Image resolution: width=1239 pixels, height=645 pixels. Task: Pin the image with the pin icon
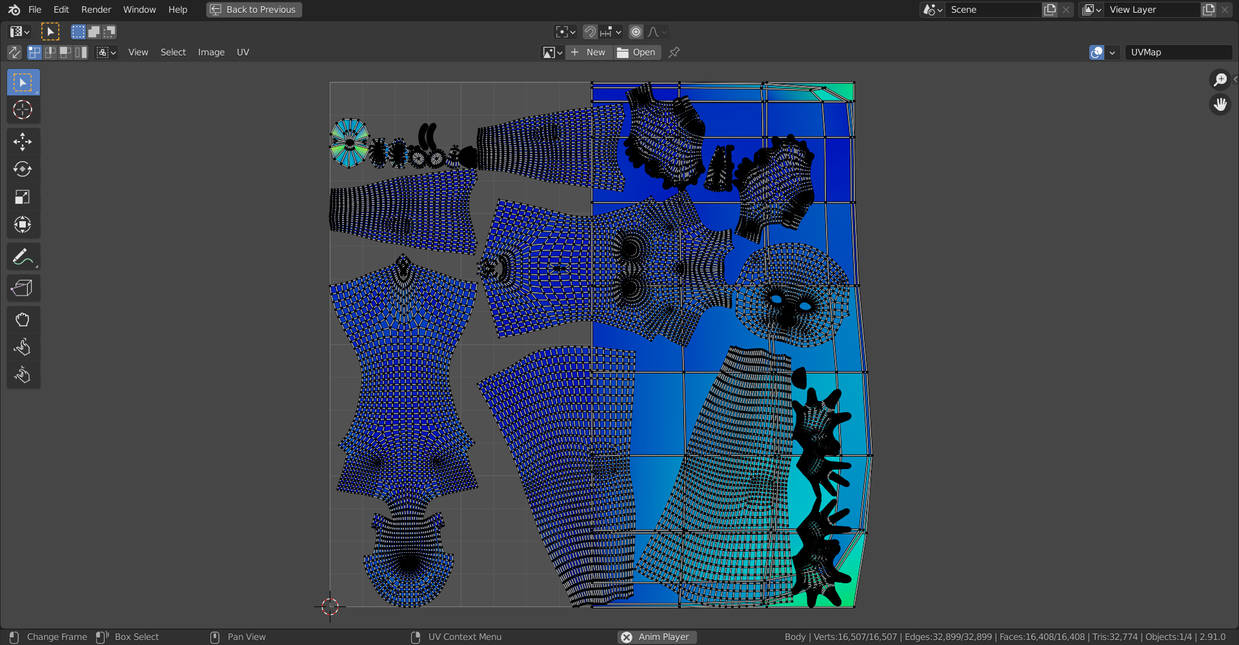pyautogui.click(x=674, y=52)
